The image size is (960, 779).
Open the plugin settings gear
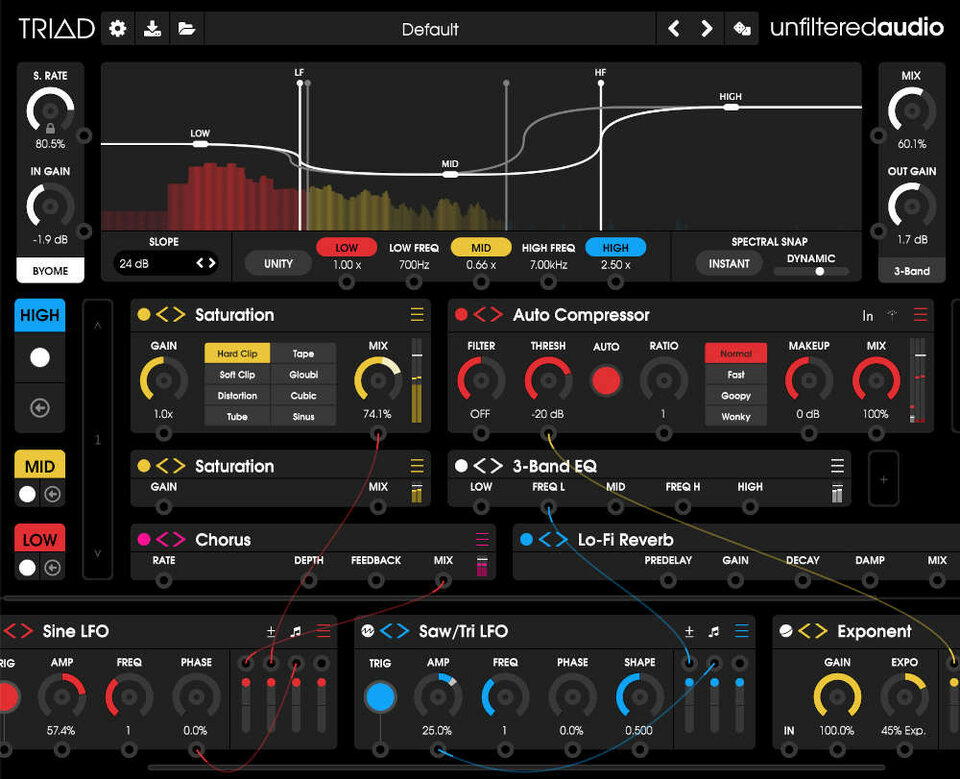tap(117, 28)
